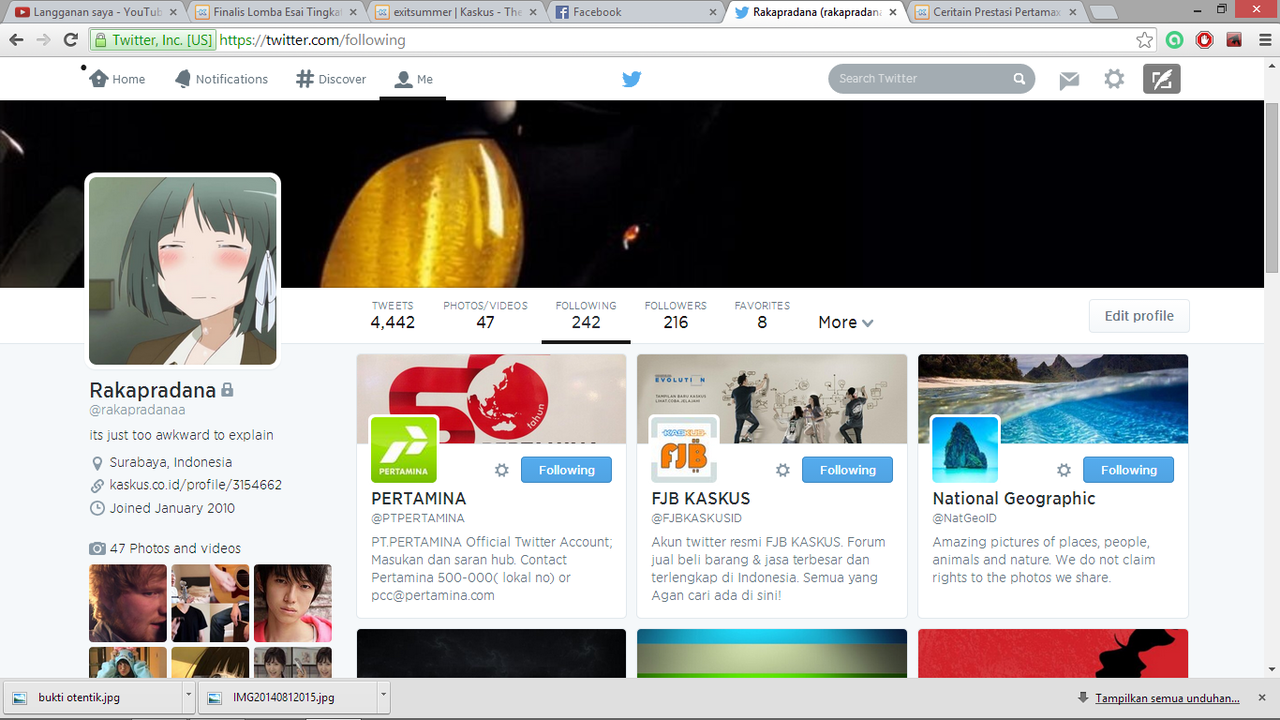Open gear options on FJB KASKUS card

(783, 470)
